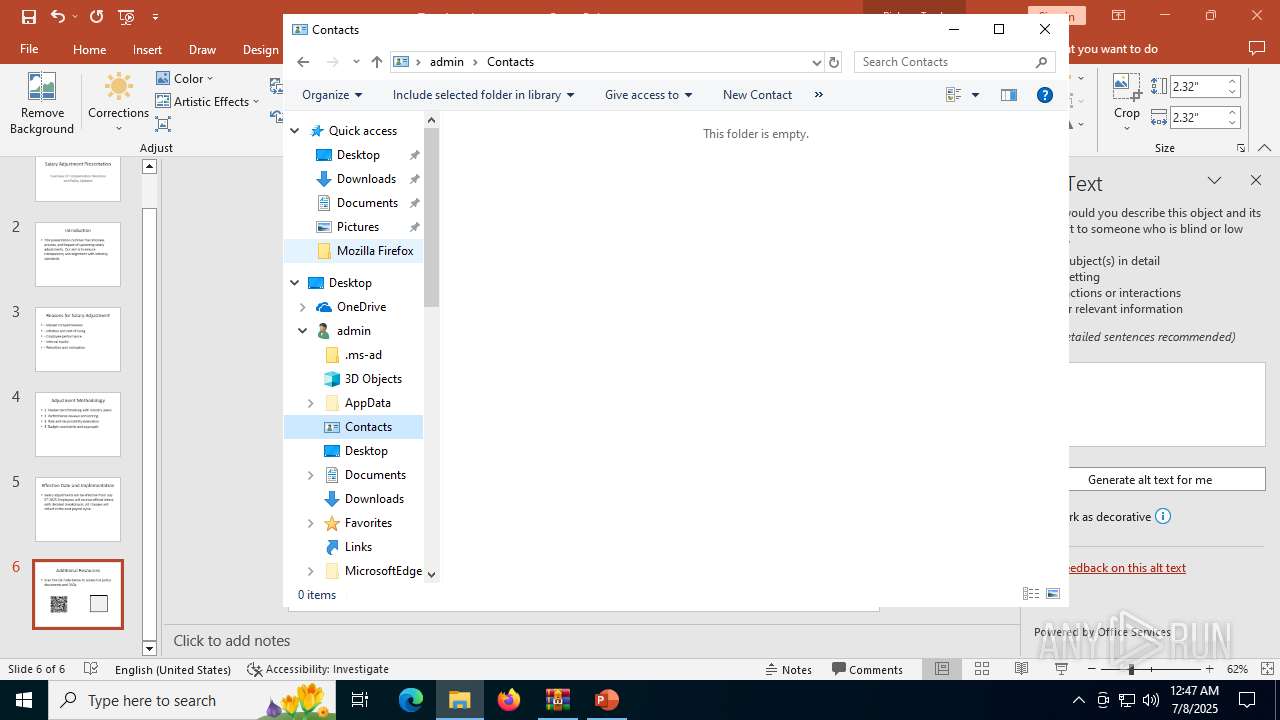Adjust the zoom slider

pyautogui.click(x=1131, y=669)
